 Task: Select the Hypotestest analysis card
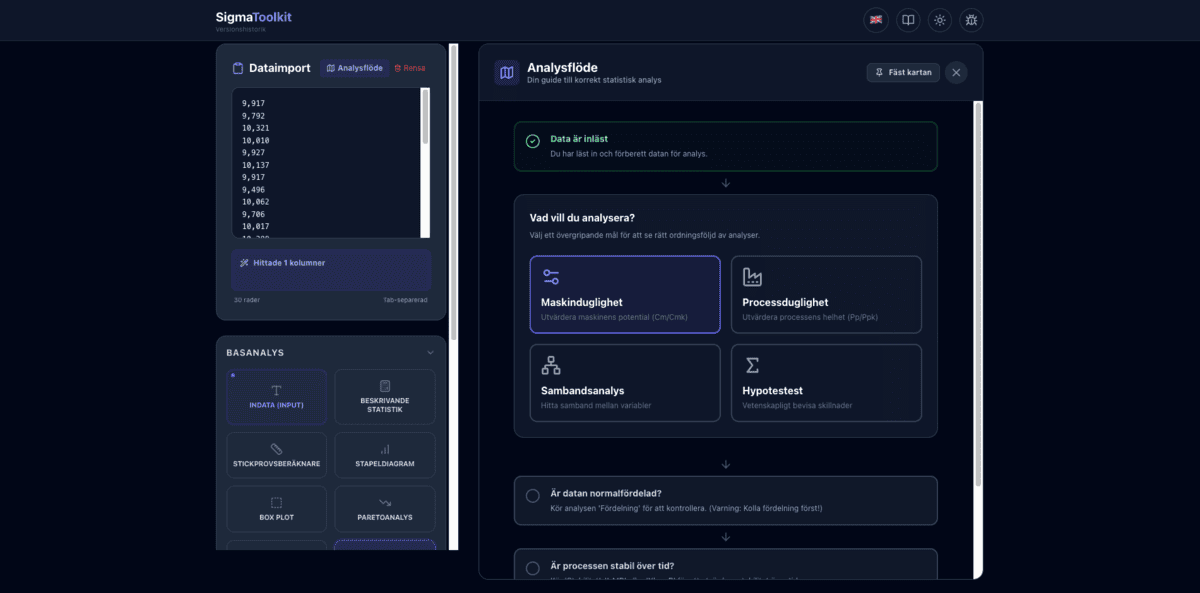(826, 383)
